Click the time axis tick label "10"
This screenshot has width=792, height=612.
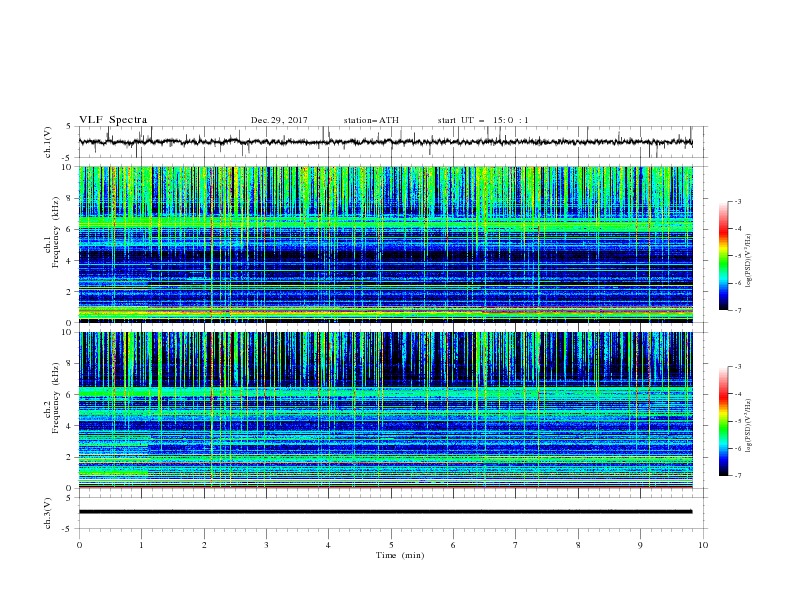703,545
